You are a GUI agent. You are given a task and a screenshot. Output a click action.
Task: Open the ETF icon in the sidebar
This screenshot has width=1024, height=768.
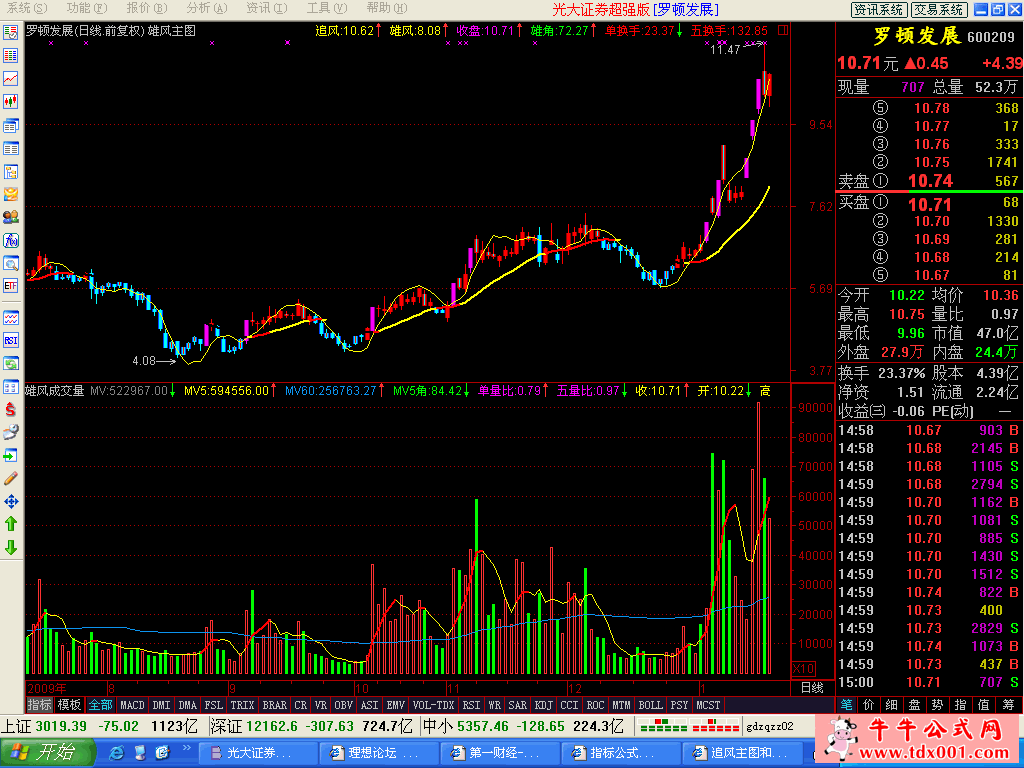click(x=10, y=286)
